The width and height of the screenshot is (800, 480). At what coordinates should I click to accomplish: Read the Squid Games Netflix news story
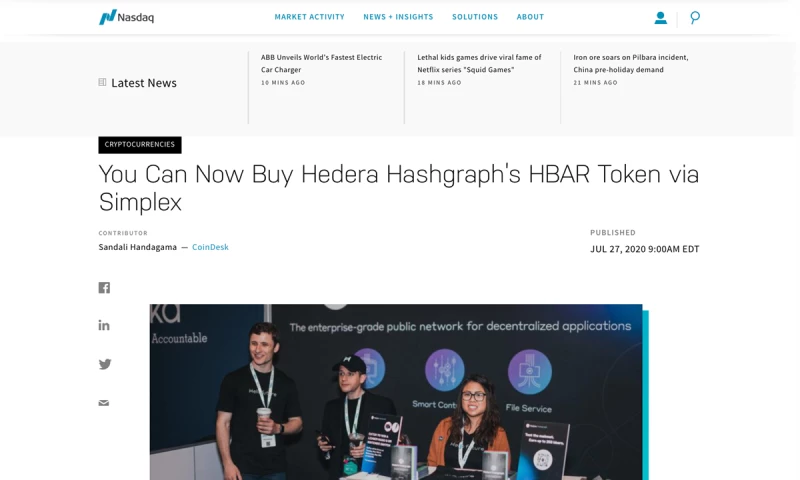pyautogui.click(x=479, y=63)
